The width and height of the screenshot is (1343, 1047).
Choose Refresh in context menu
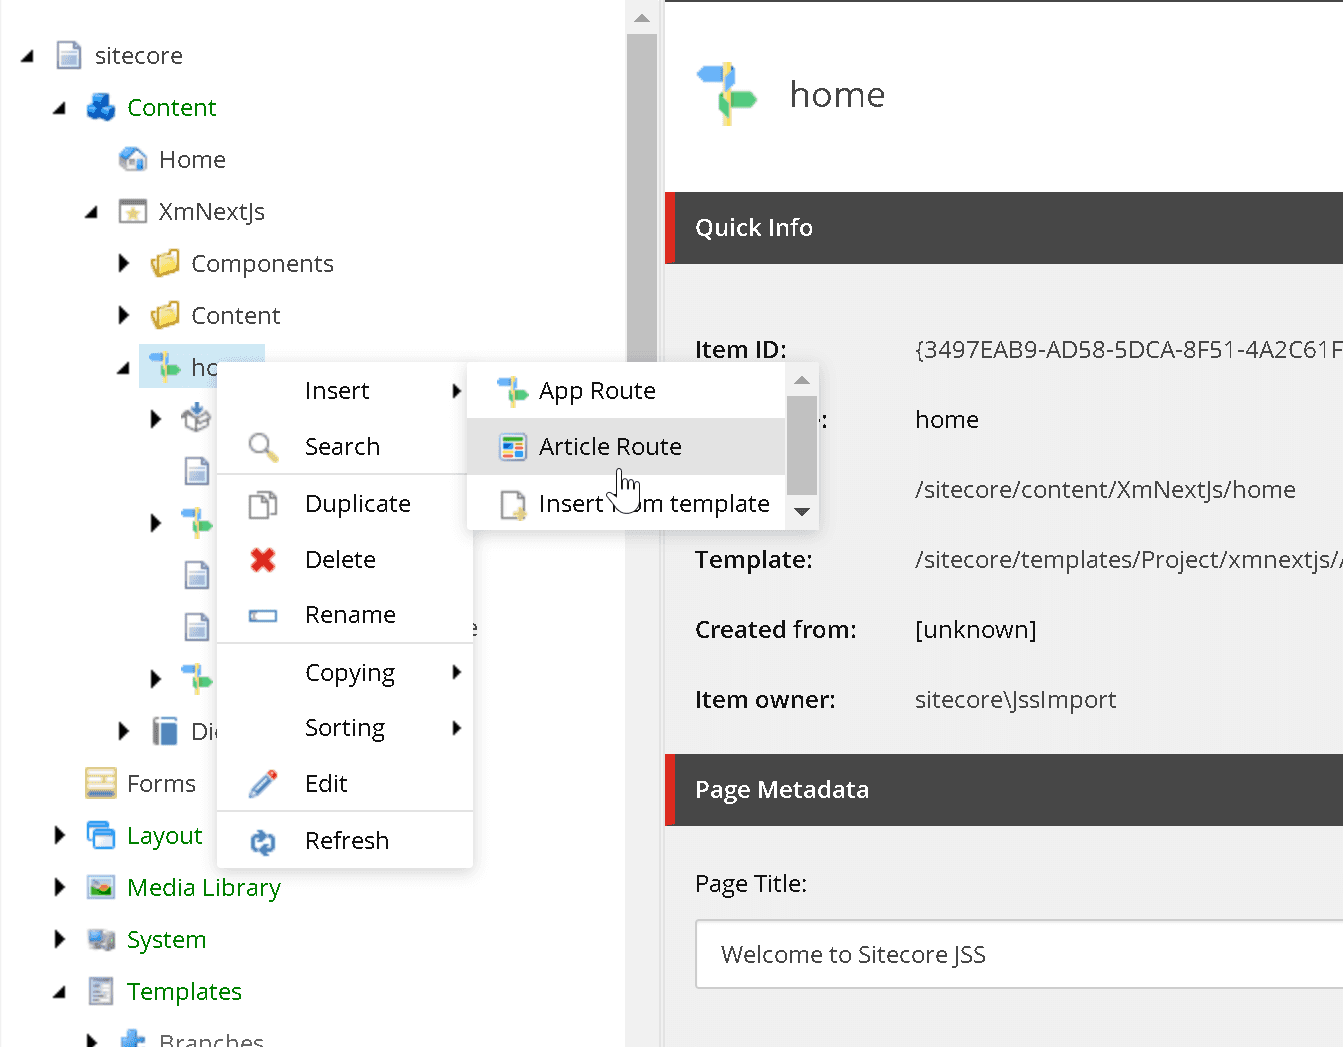tap(345, 841)
